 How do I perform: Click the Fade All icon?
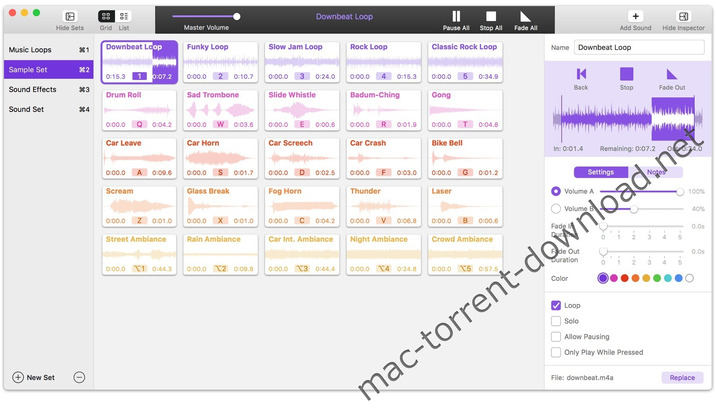coord(526,17)
